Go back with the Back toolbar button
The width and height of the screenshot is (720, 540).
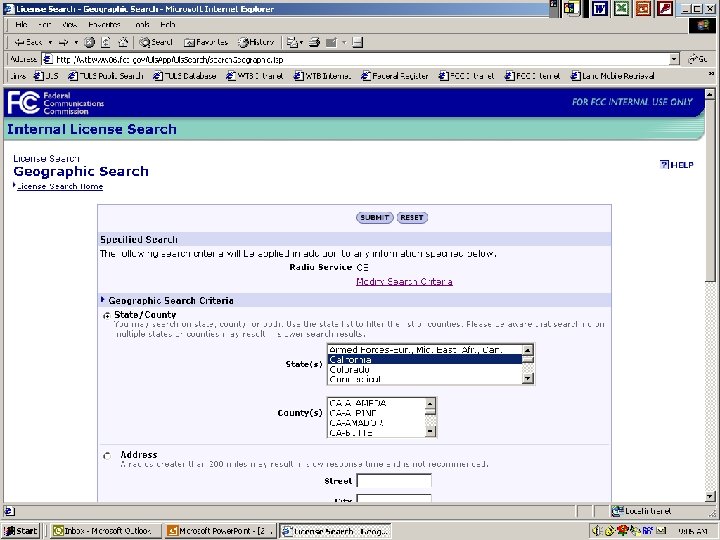(28, 42)
